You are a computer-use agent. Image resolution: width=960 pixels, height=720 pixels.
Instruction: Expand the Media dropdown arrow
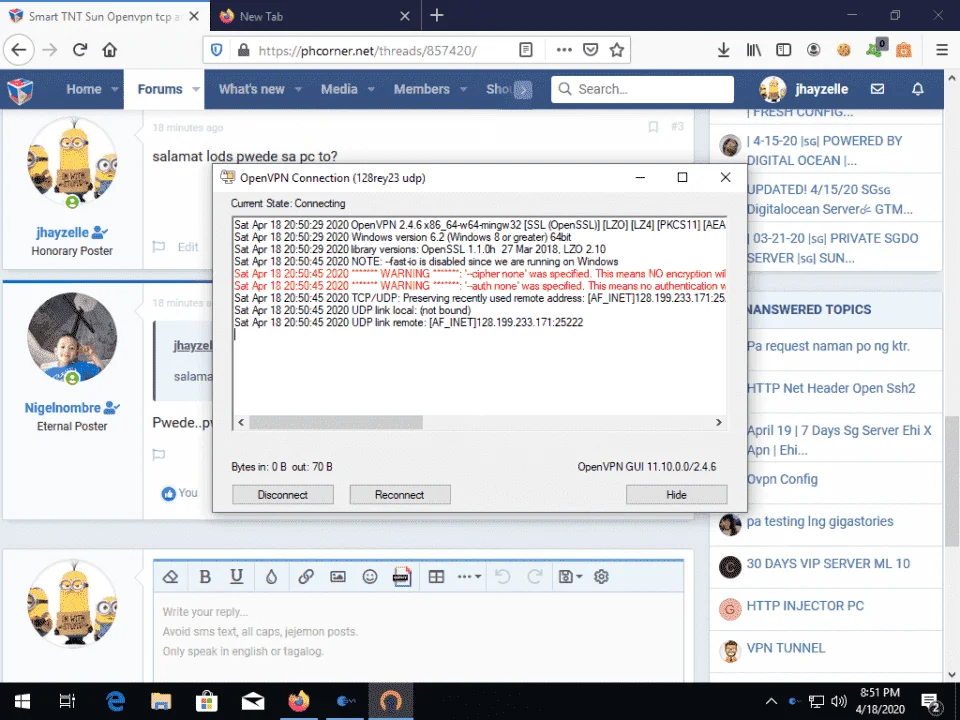(370, 89)
